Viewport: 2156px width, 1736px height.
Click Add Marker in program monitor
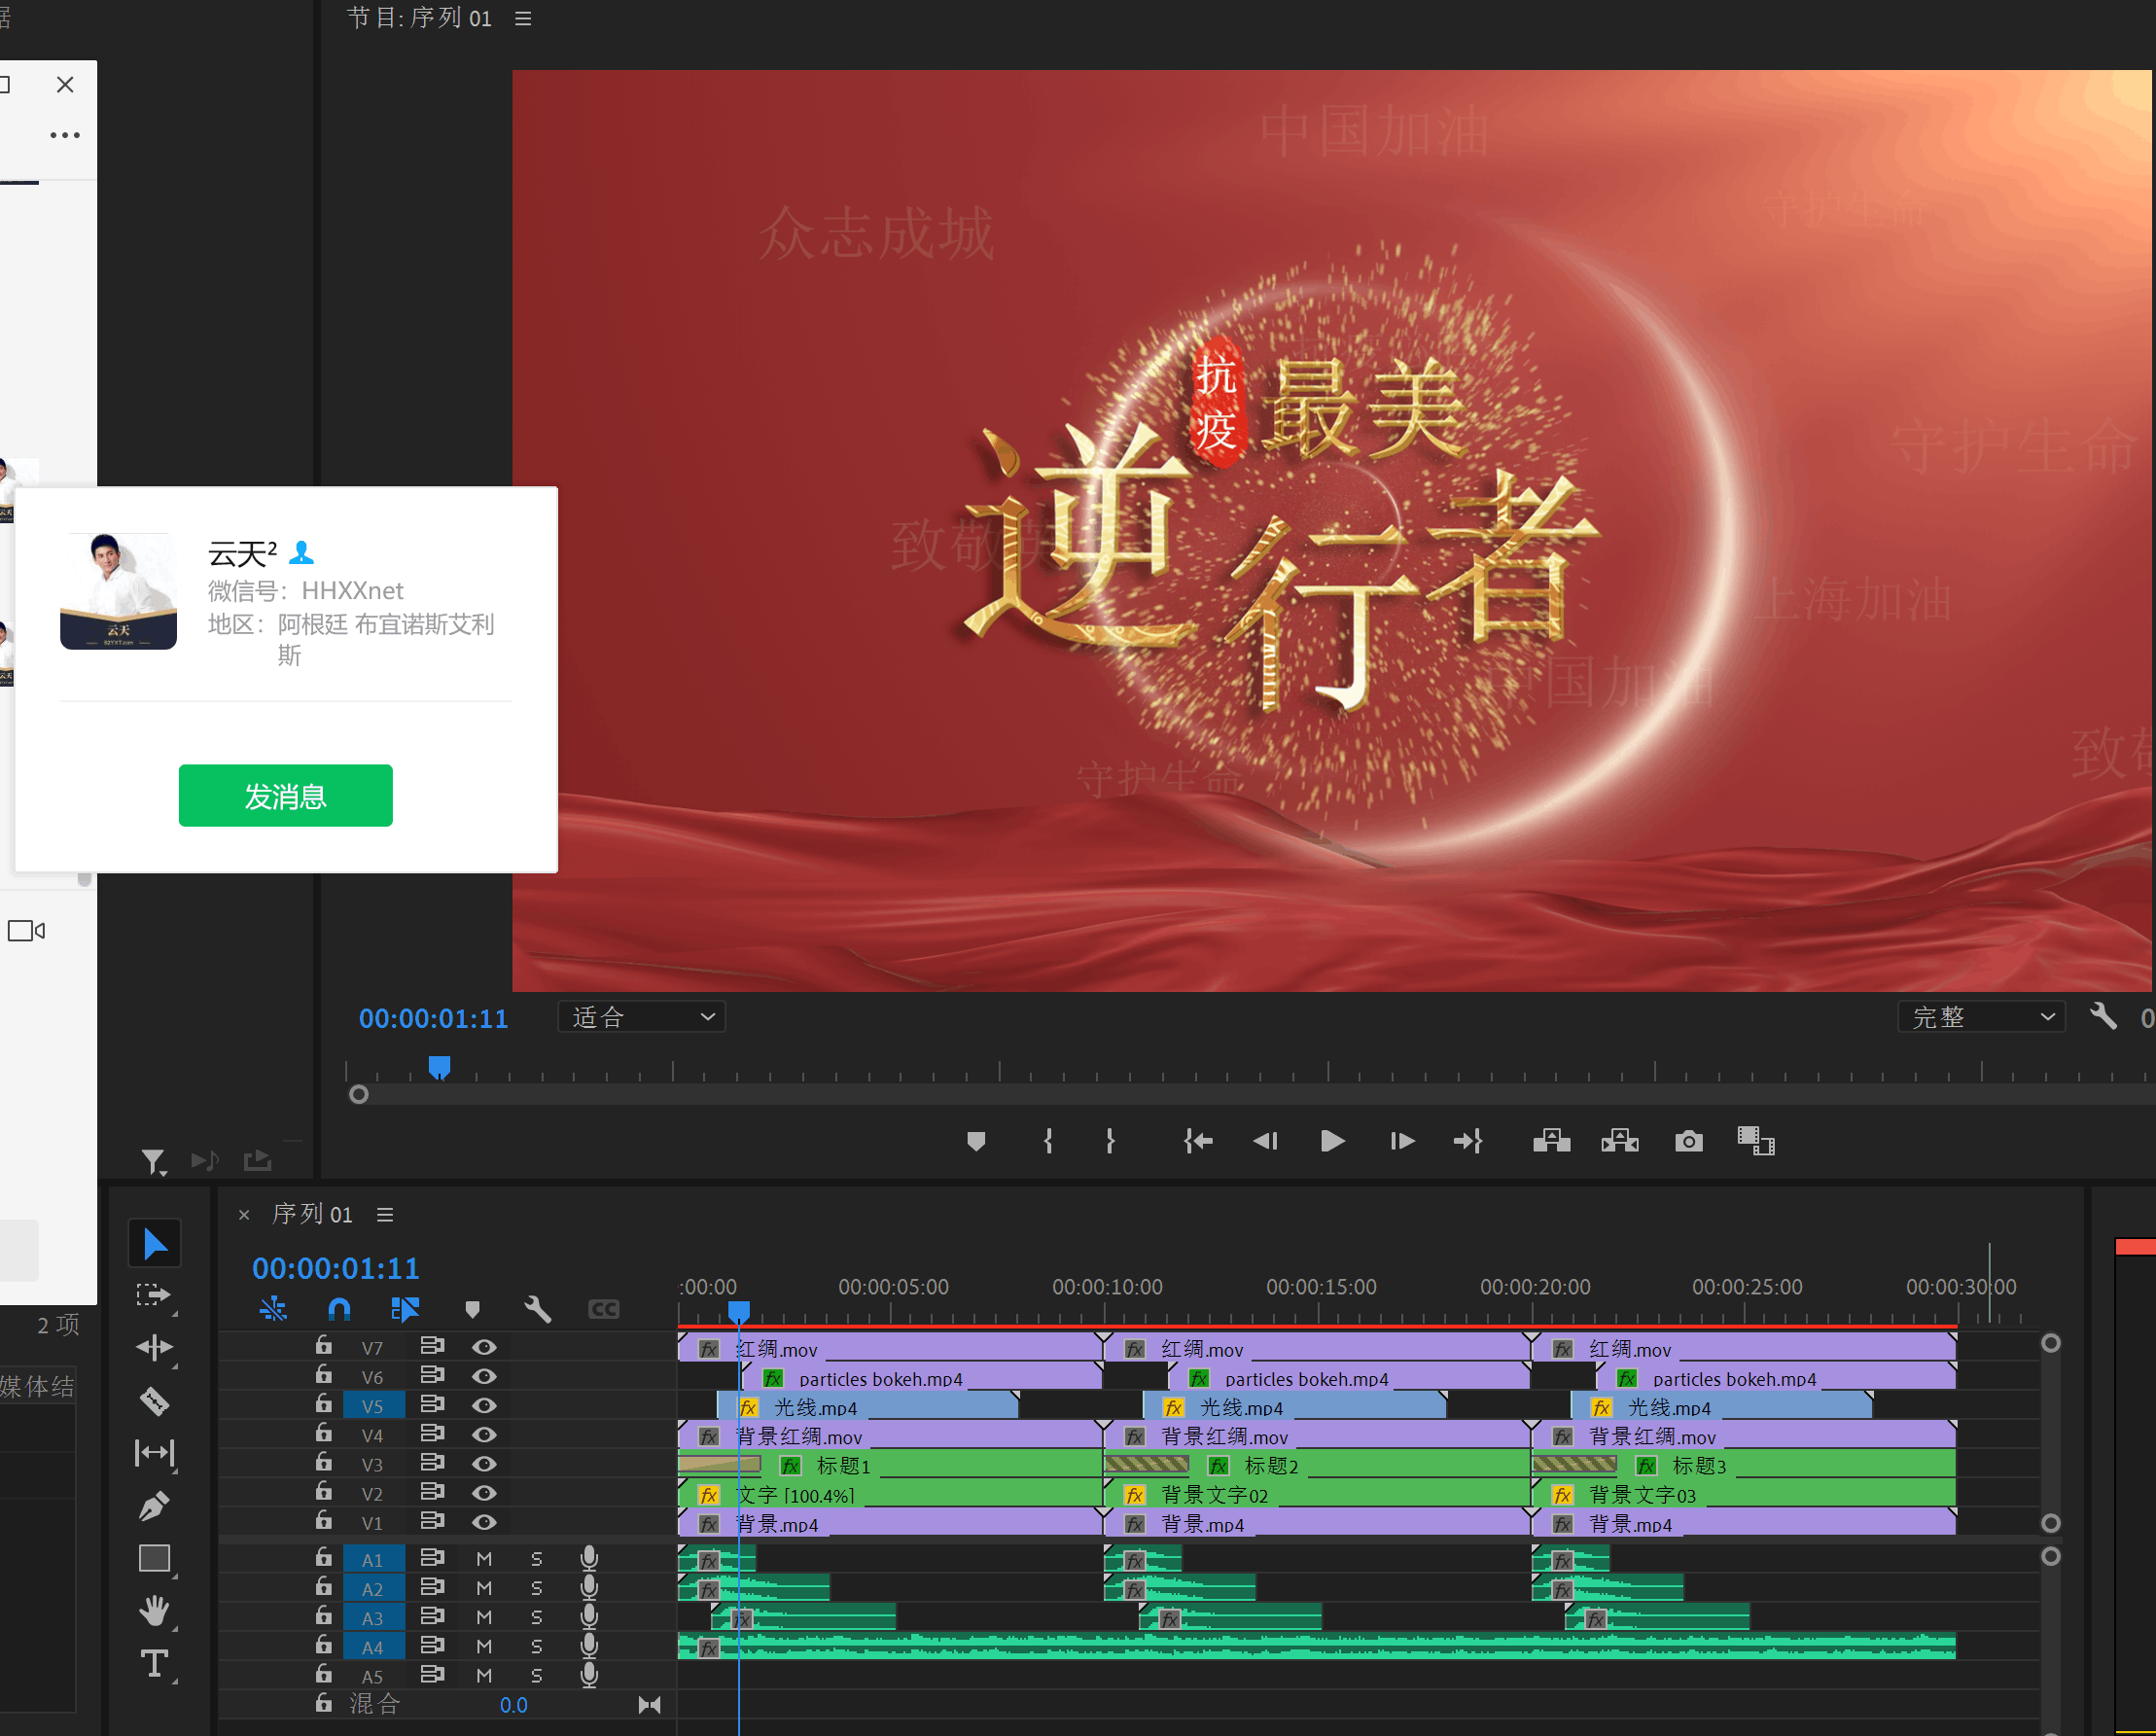[976, 1141]
